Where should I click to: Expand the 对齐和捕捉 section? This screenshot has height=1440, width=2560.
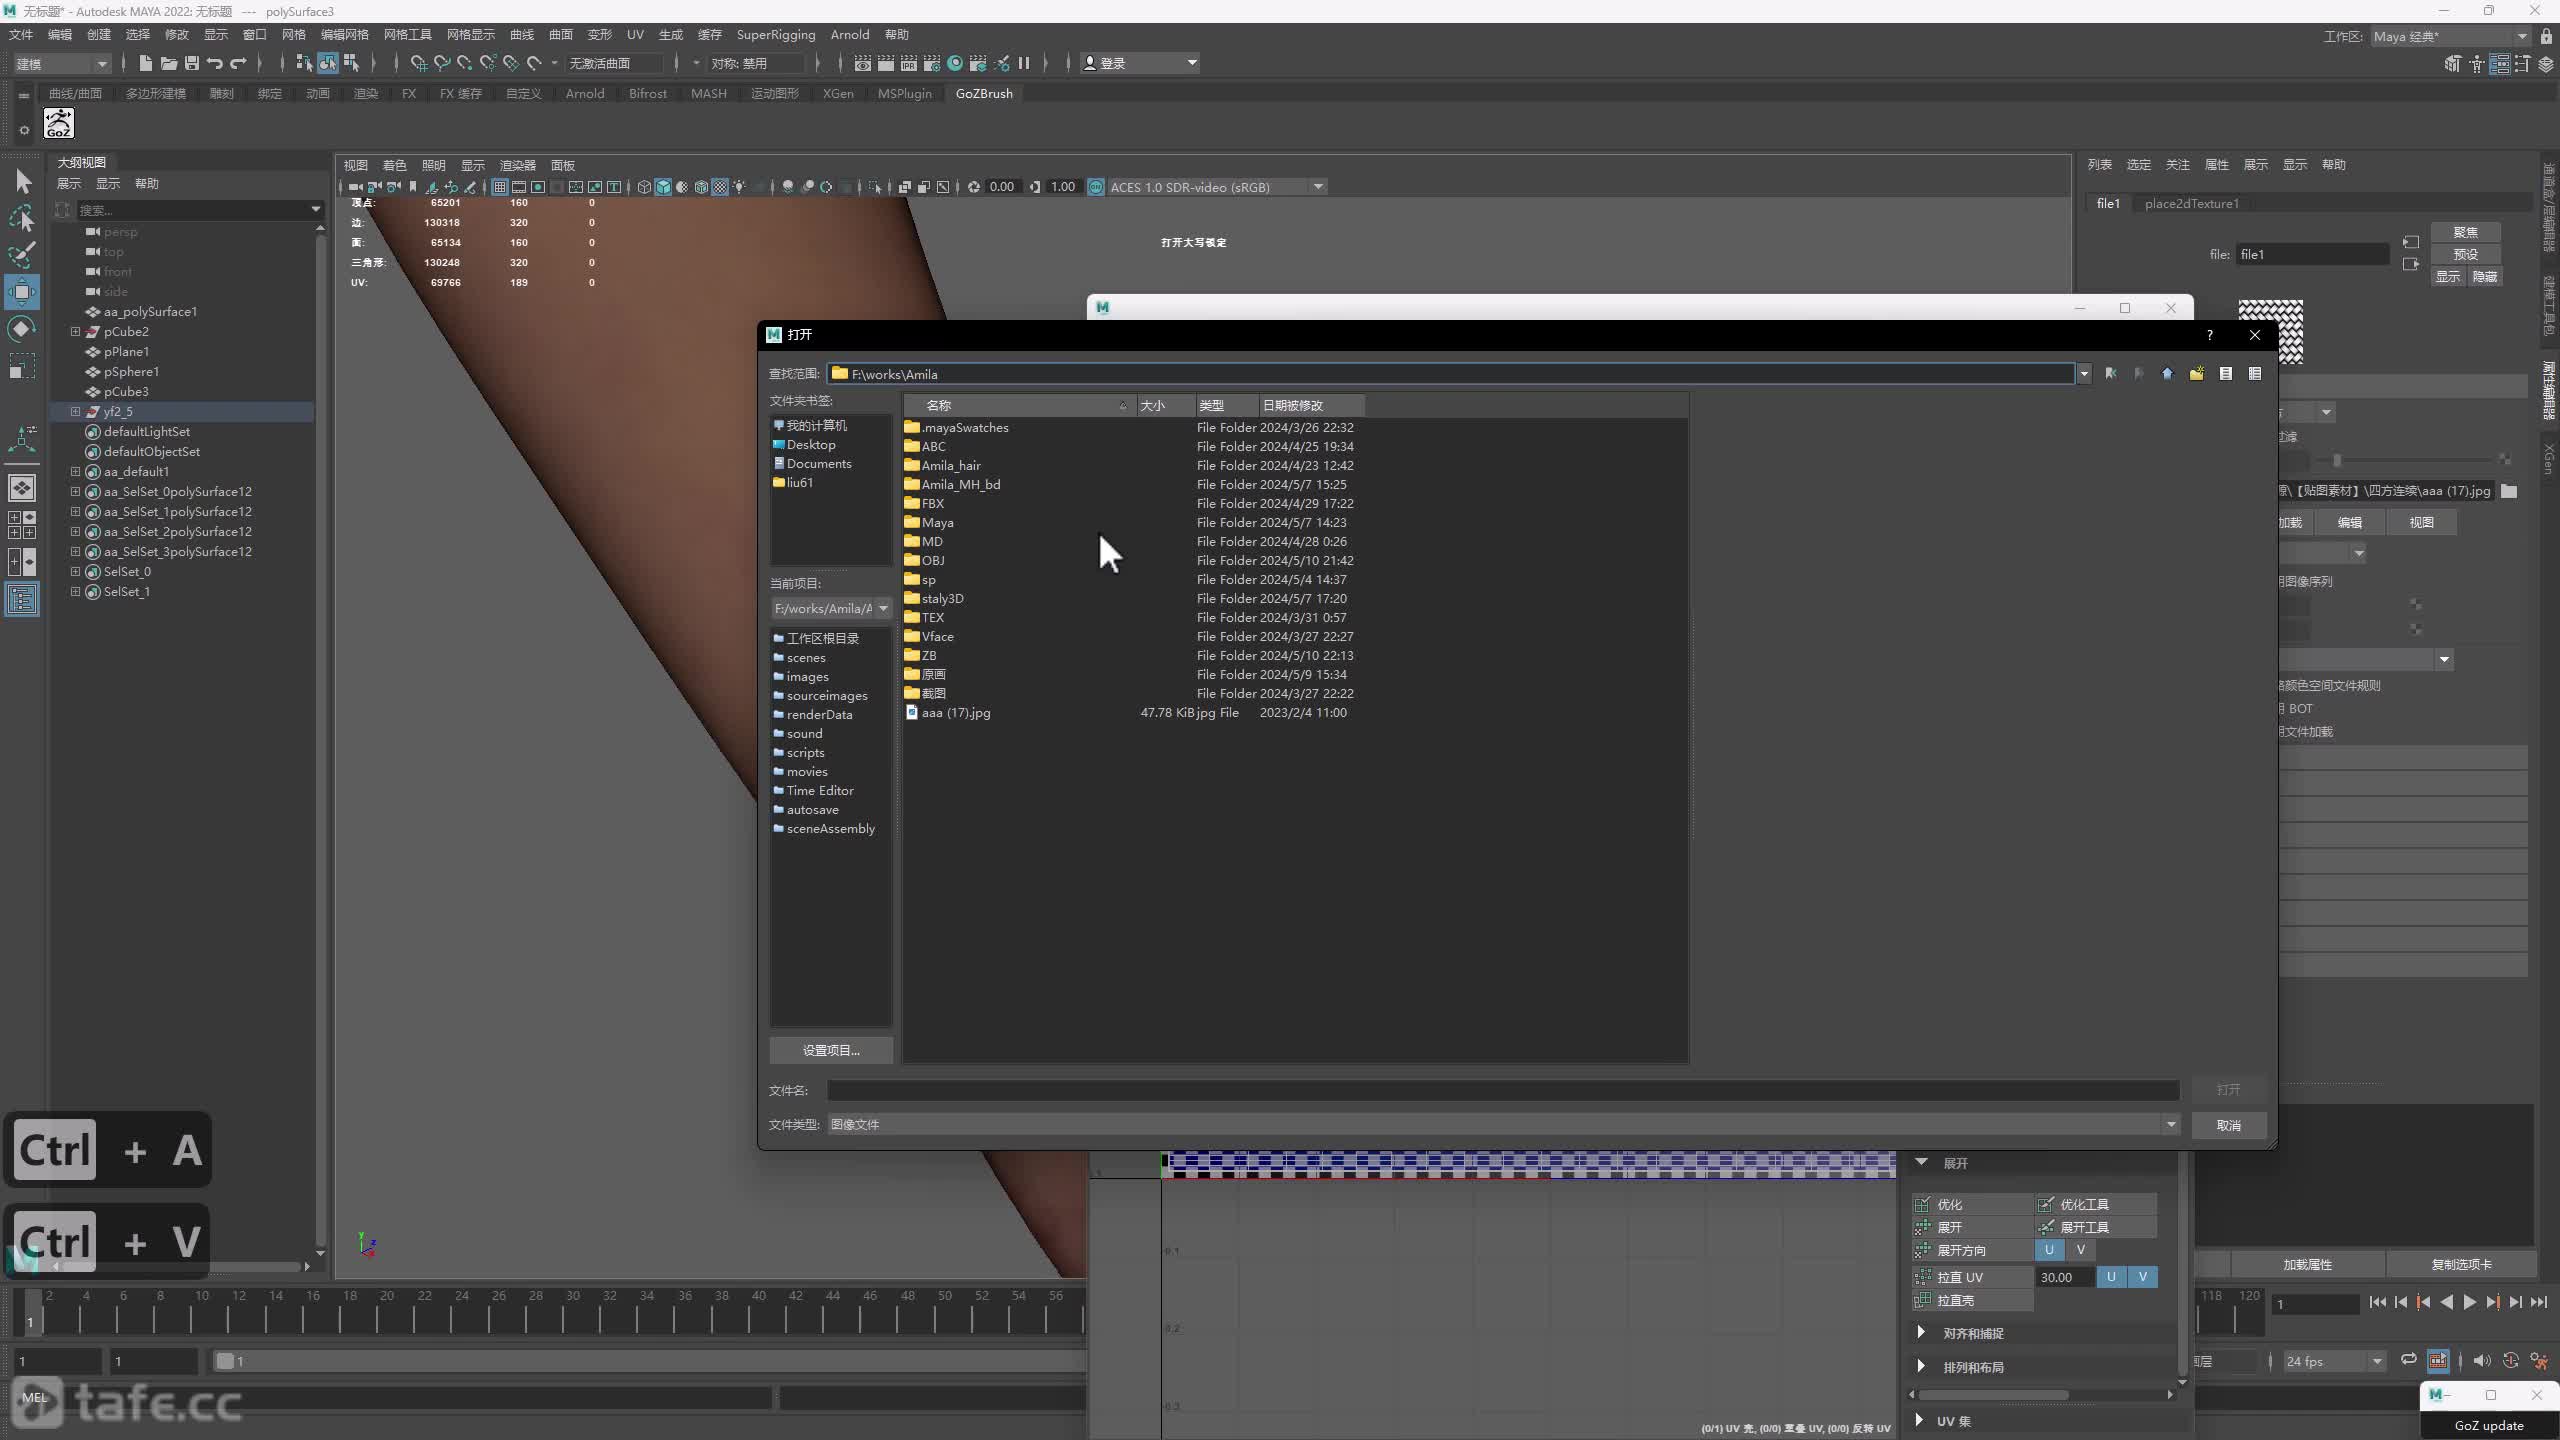point(1921,1333)
